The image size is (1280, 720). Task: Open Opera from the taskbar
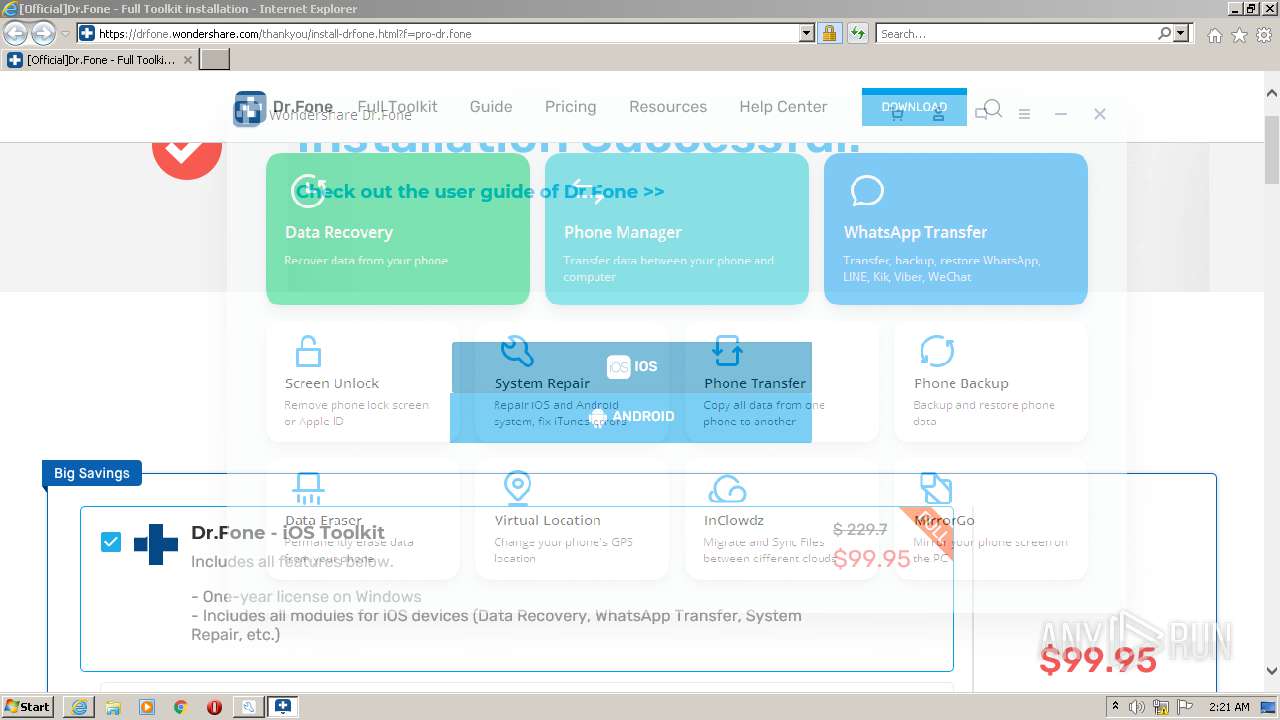(x=214, y=707)
